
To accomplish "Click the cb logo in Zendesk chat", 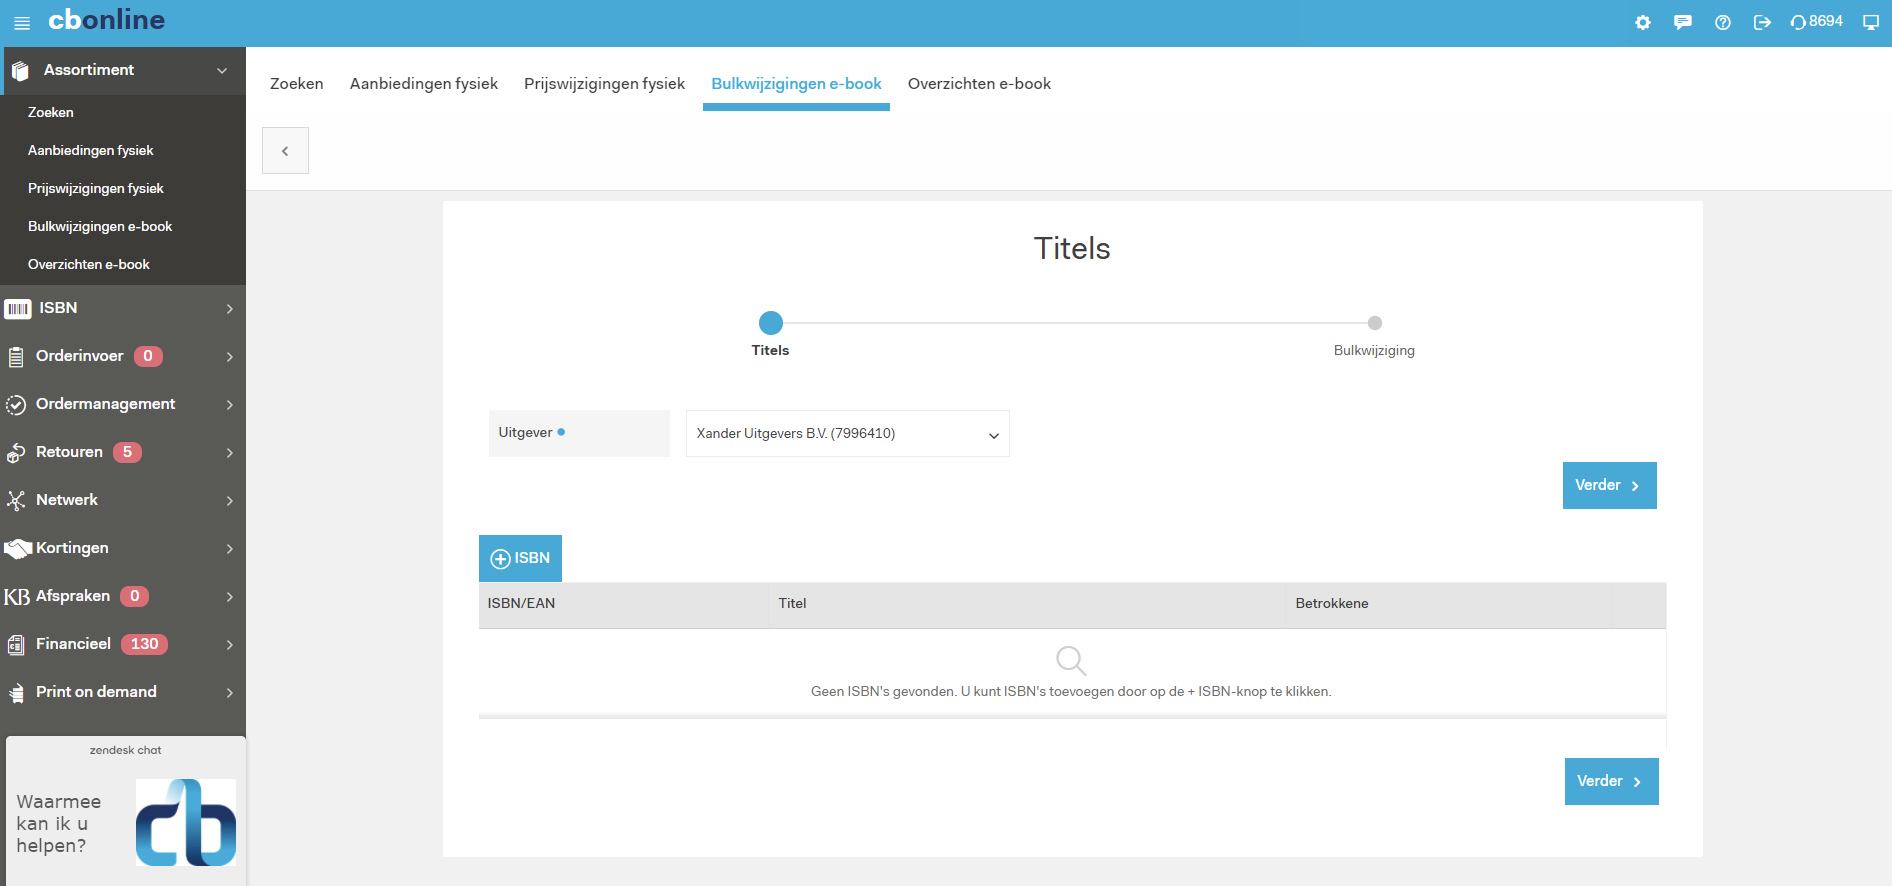I will coord(186,822).
